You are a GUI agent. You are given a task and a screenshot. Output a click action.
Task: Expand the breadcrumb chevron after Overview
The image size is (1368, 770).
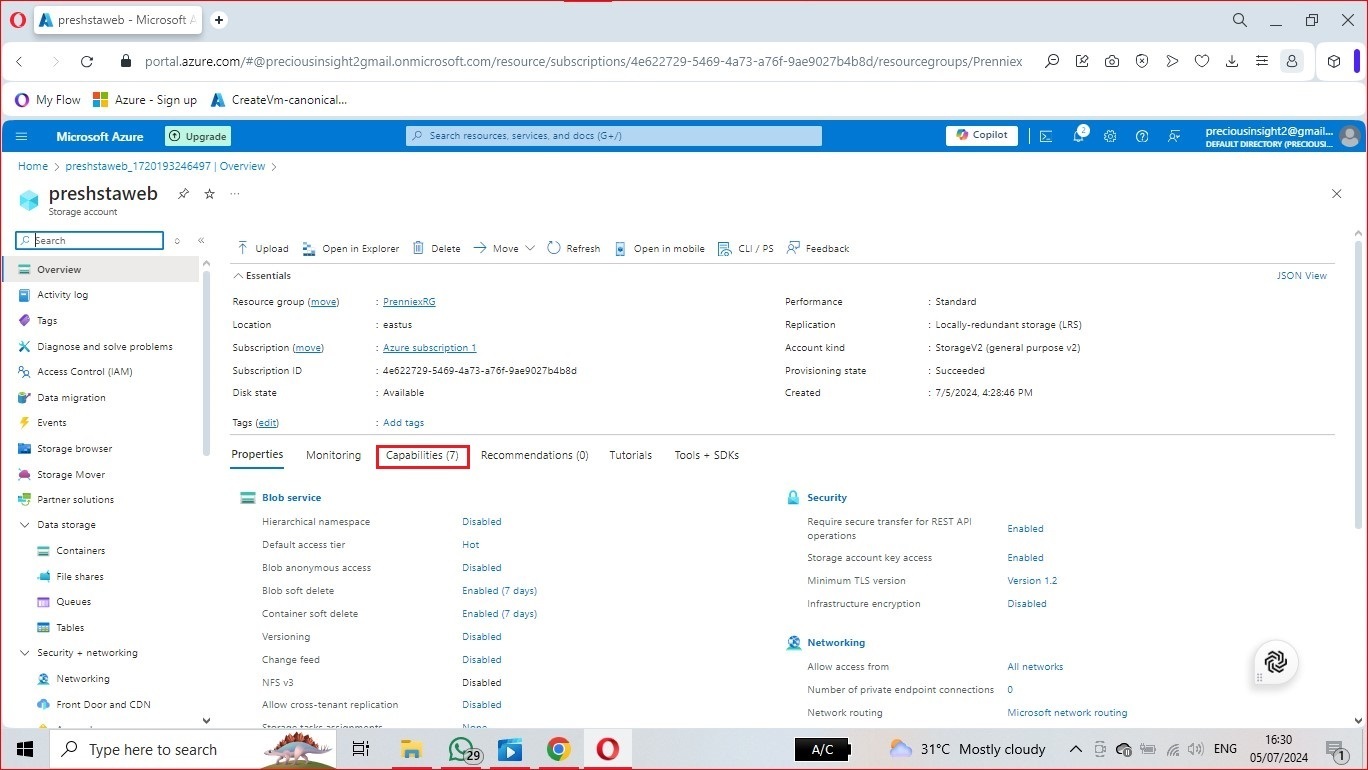tap(274, 167)
